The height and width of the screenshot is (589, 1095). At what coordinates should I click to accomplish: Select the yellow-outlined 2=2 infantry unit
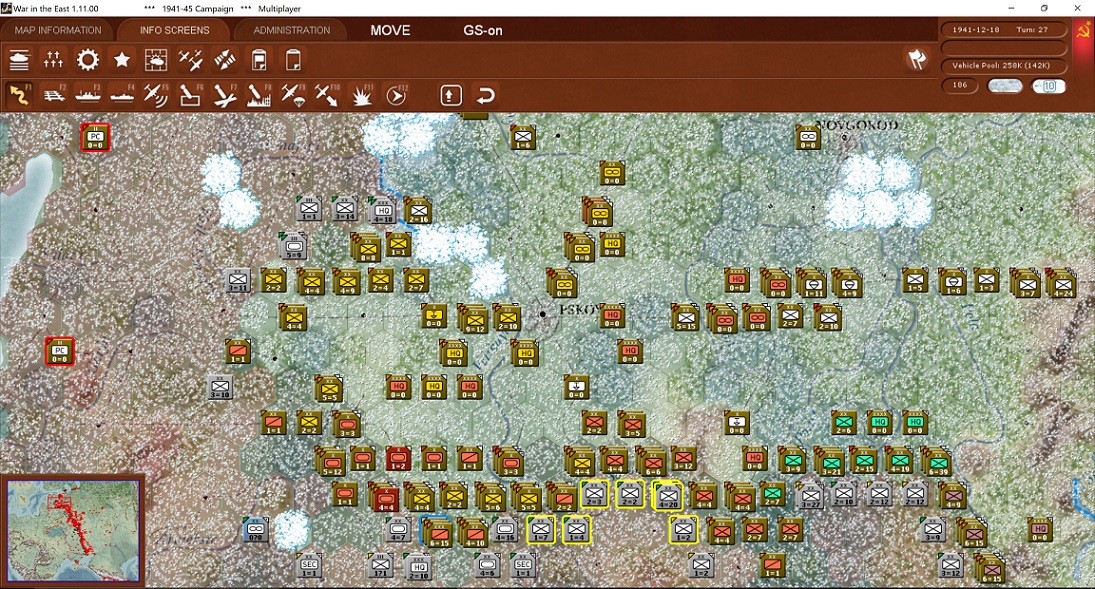pos(630,494)
